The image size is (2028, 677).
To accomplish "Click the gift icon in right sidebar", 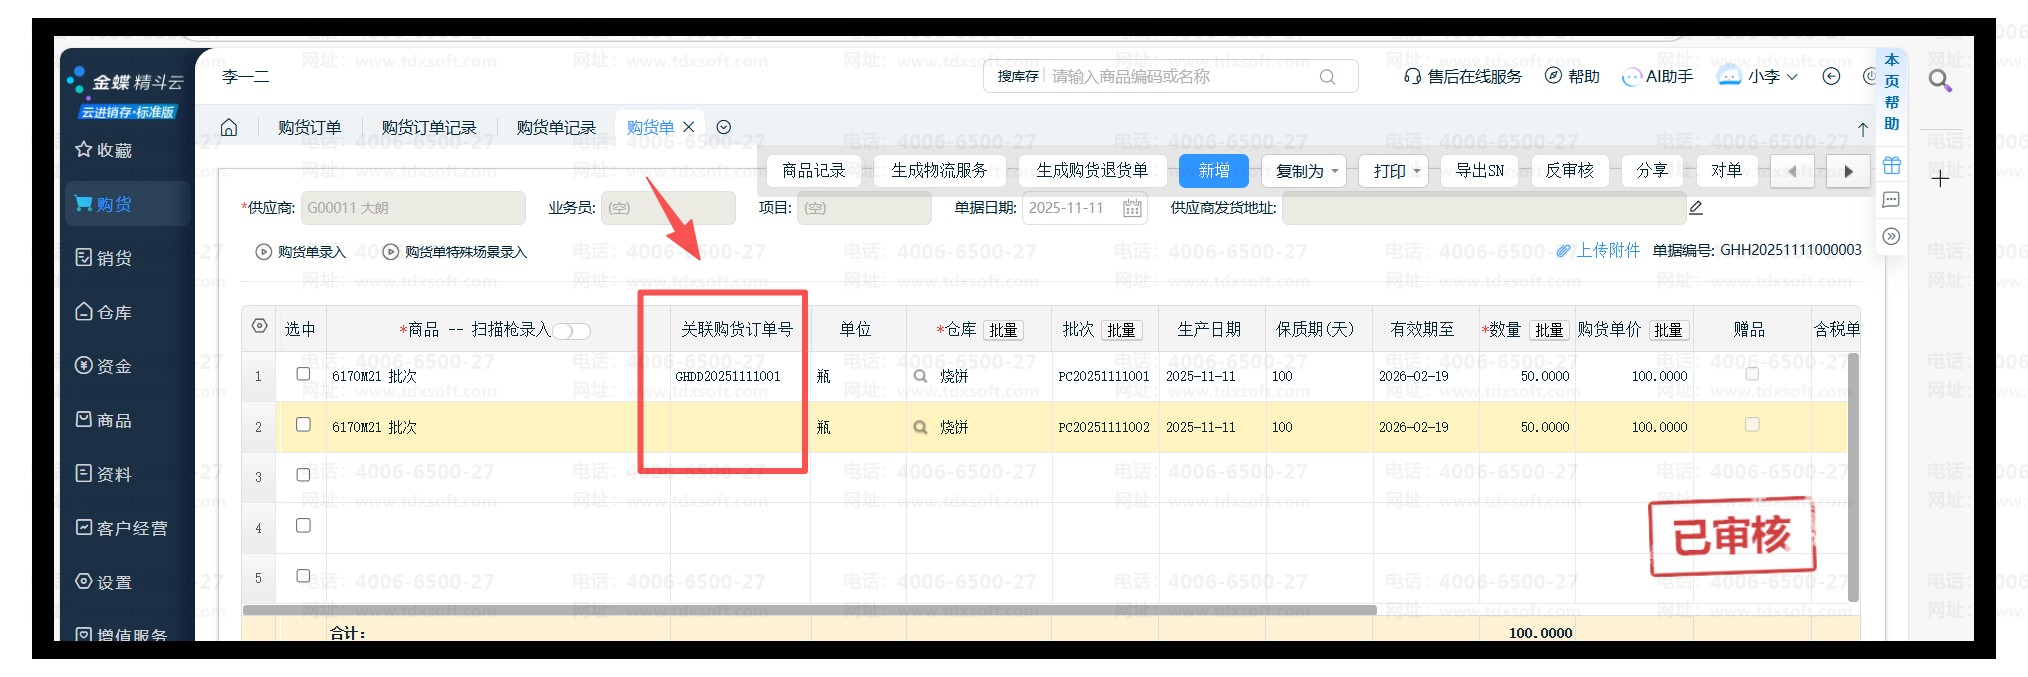I will point(1891,165).
